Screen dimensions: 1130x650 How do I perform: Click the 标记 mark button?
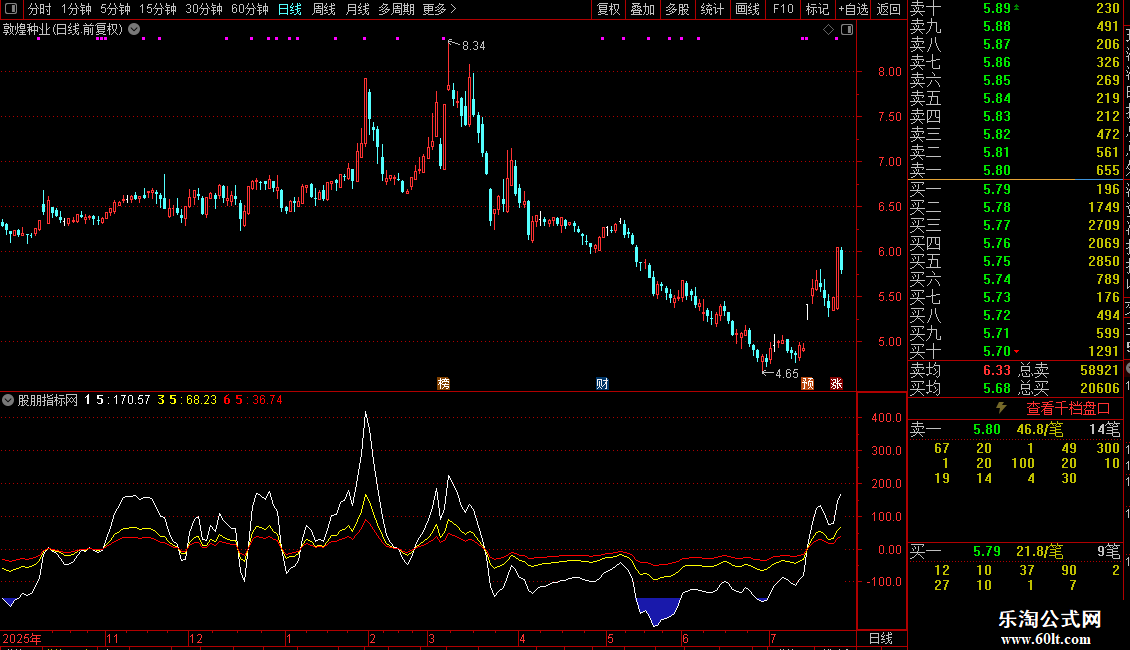[817, 9]
